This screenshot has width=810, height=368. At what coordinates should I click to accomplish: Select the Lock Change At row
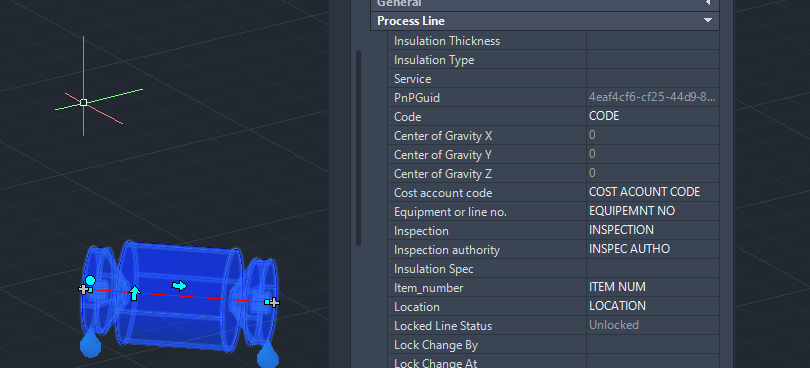click(553, 362)
